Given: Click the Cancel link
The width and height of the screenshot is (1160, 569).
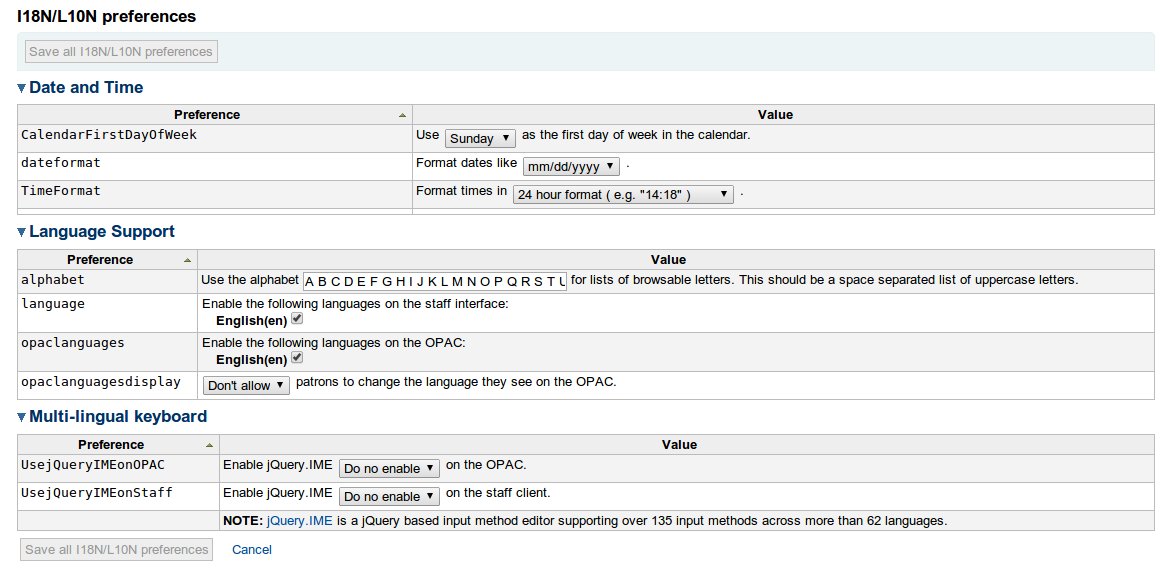Looking at the screenshot, I should (x=252, y=550).
